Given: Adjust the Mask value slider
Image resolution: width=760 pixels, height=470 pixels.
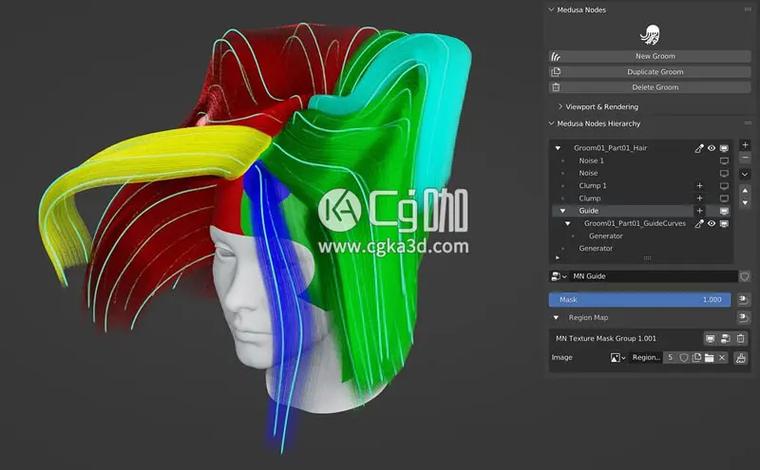Looking at the screenshot, I should point(639,300).
